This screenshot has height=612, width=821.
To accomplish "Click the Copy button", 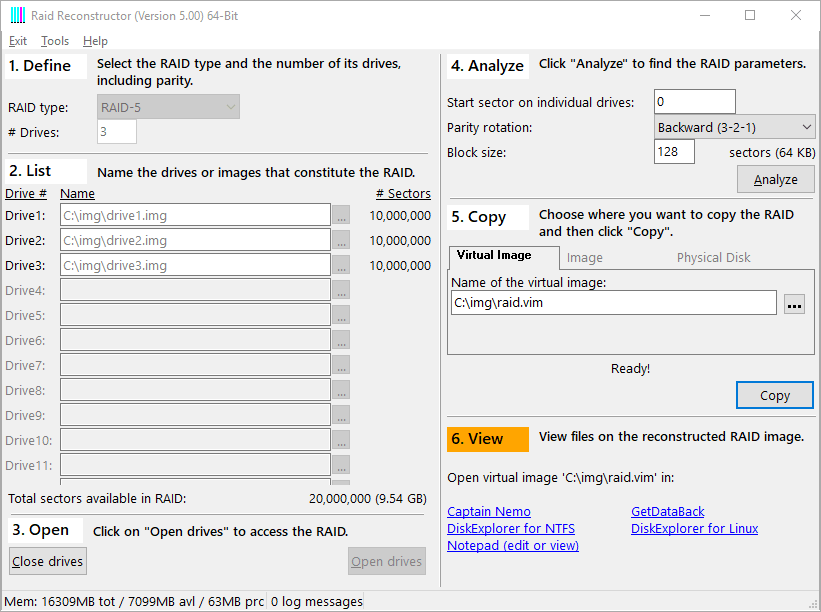I will click(x=774, y=395).
